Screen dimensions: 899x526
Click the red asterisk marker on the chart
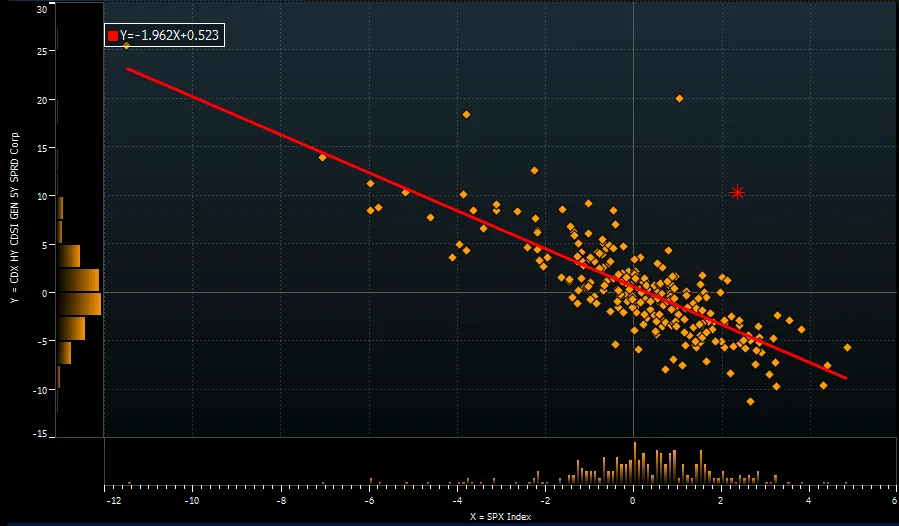click(x=737, y=192)
